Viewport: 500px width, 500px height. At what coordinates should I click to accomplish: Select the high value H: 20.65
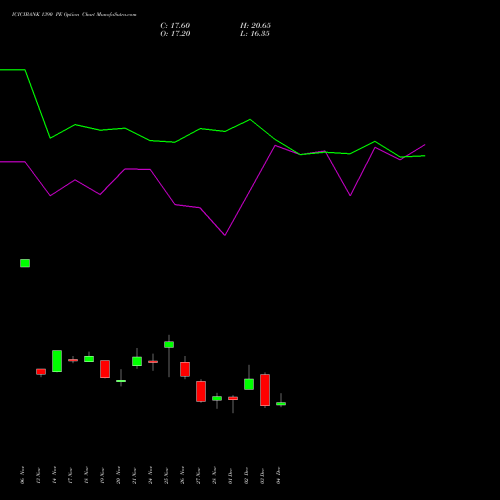(x=255, y=26)
